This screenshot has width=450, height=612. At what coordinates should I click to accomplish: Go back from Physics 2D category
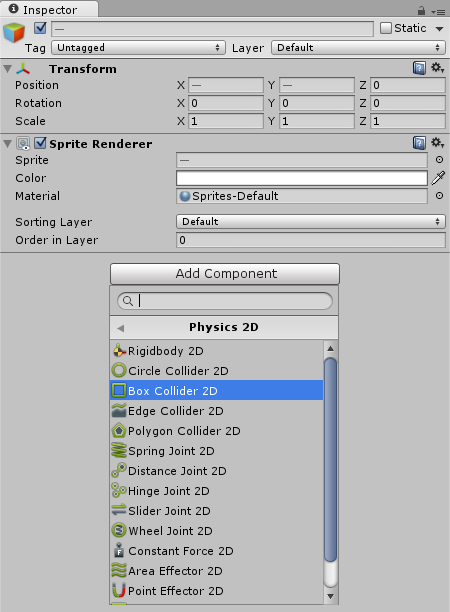point(121,328)
